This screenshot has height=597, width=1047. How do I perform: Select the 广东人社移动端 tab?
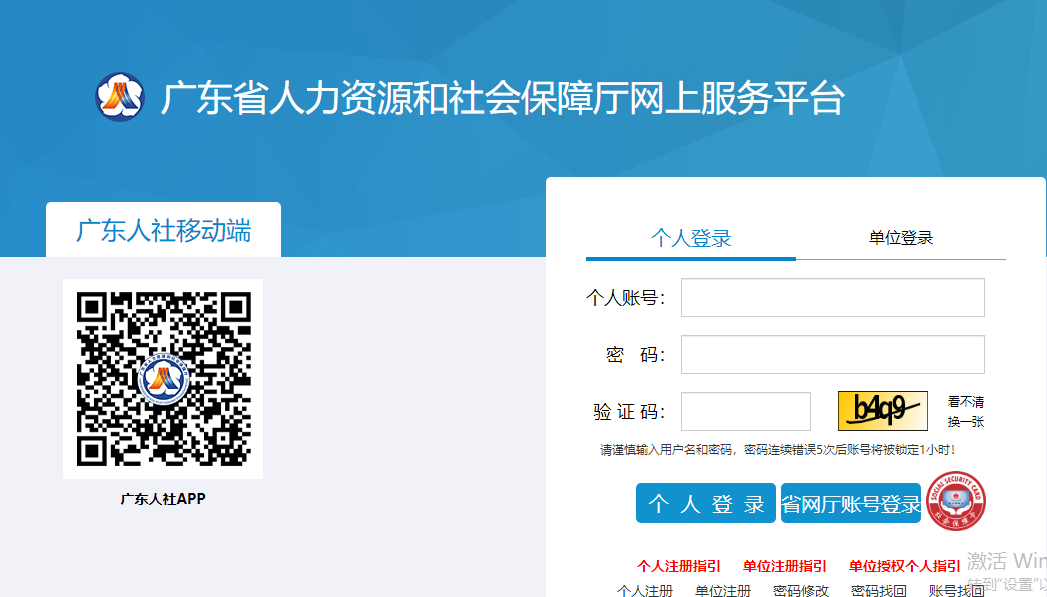(164, 230)
